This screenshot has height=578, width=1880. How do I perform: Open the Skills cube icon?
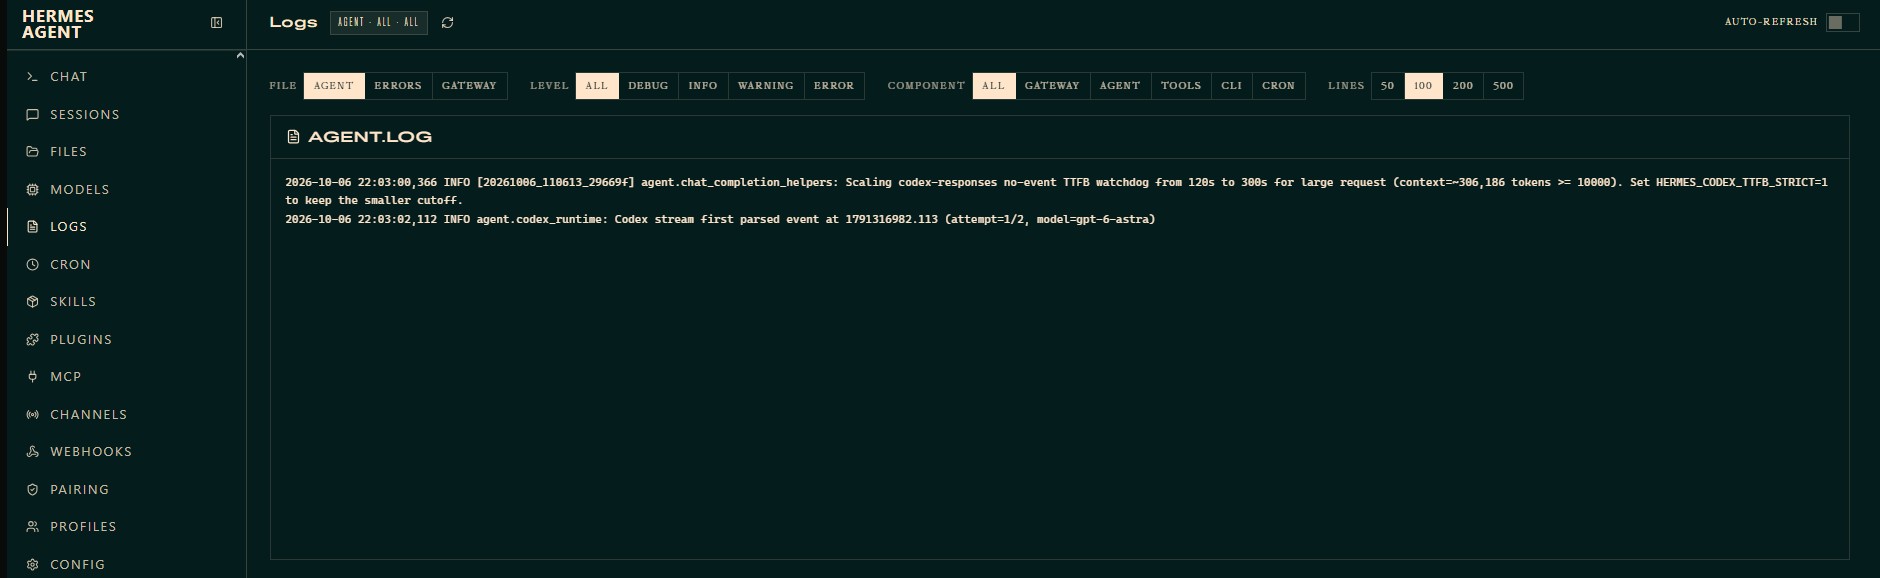32,302
